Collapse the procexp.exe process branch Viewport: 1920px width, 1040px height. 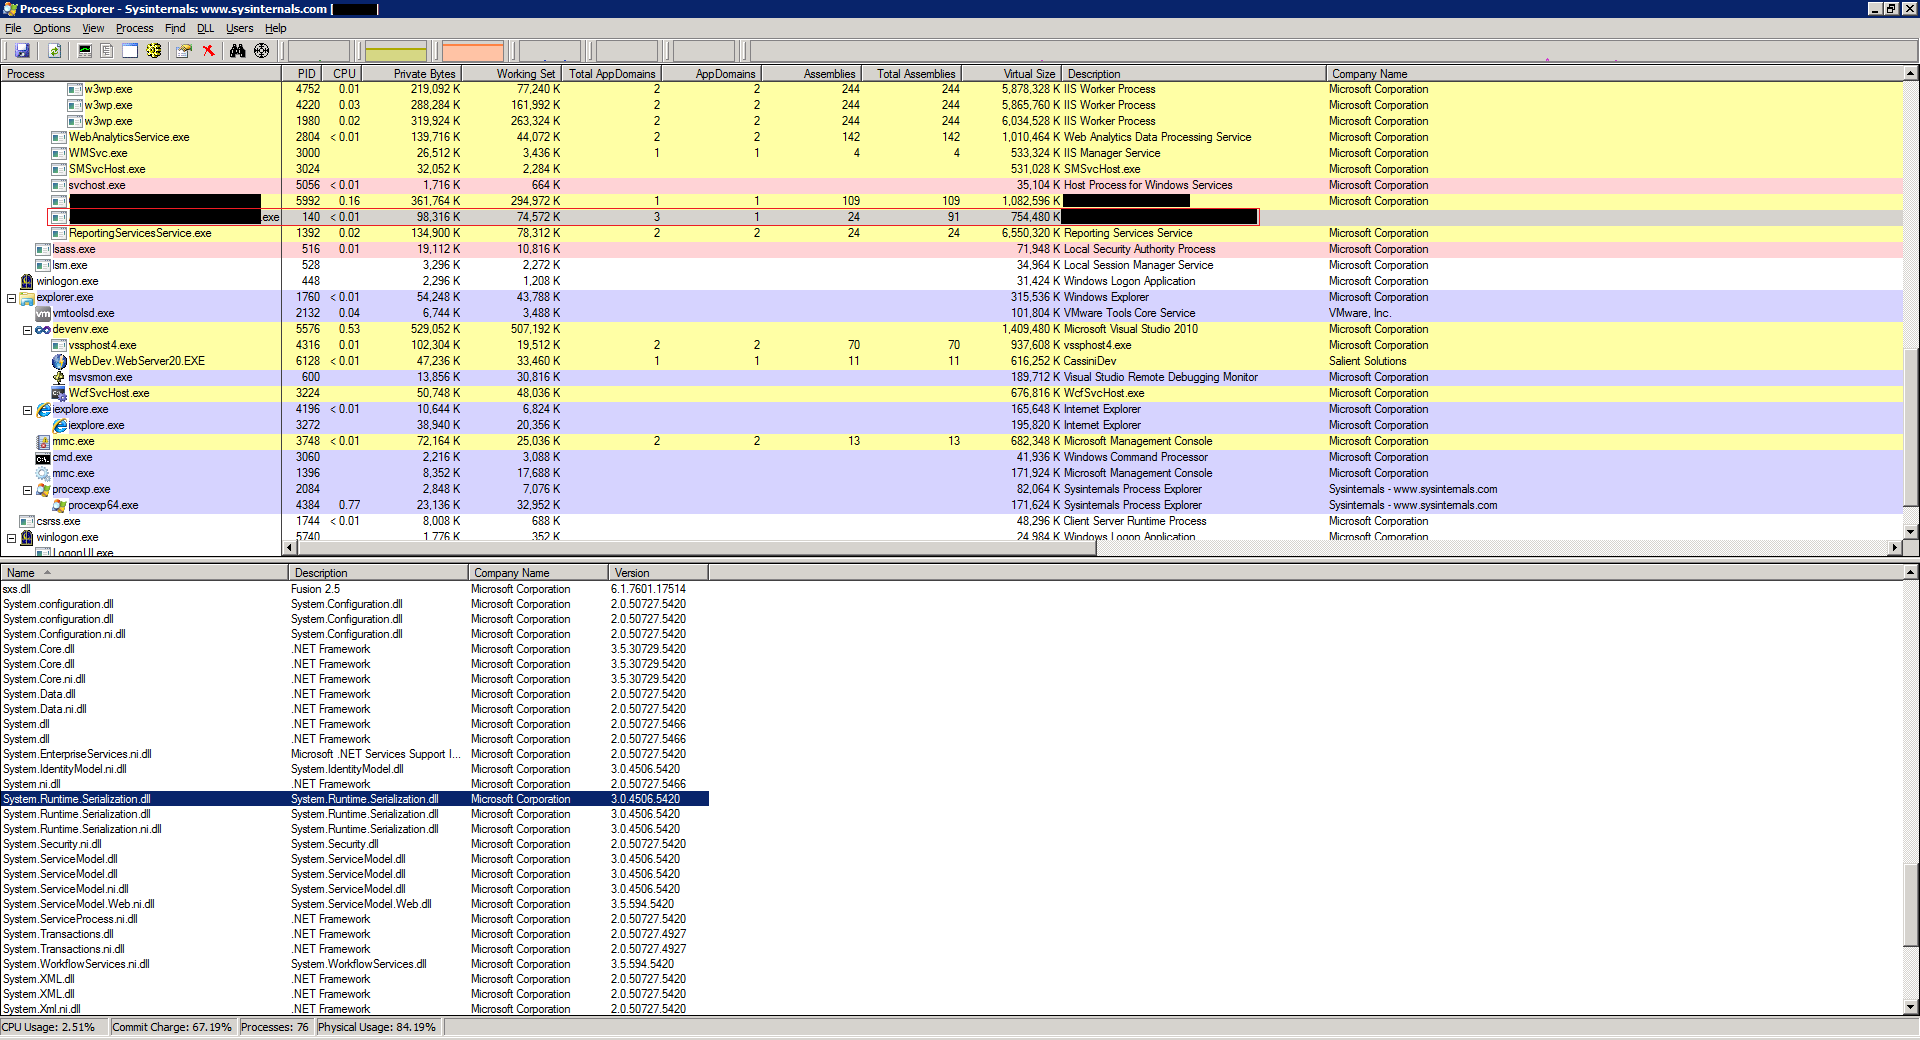pos(27,490)
